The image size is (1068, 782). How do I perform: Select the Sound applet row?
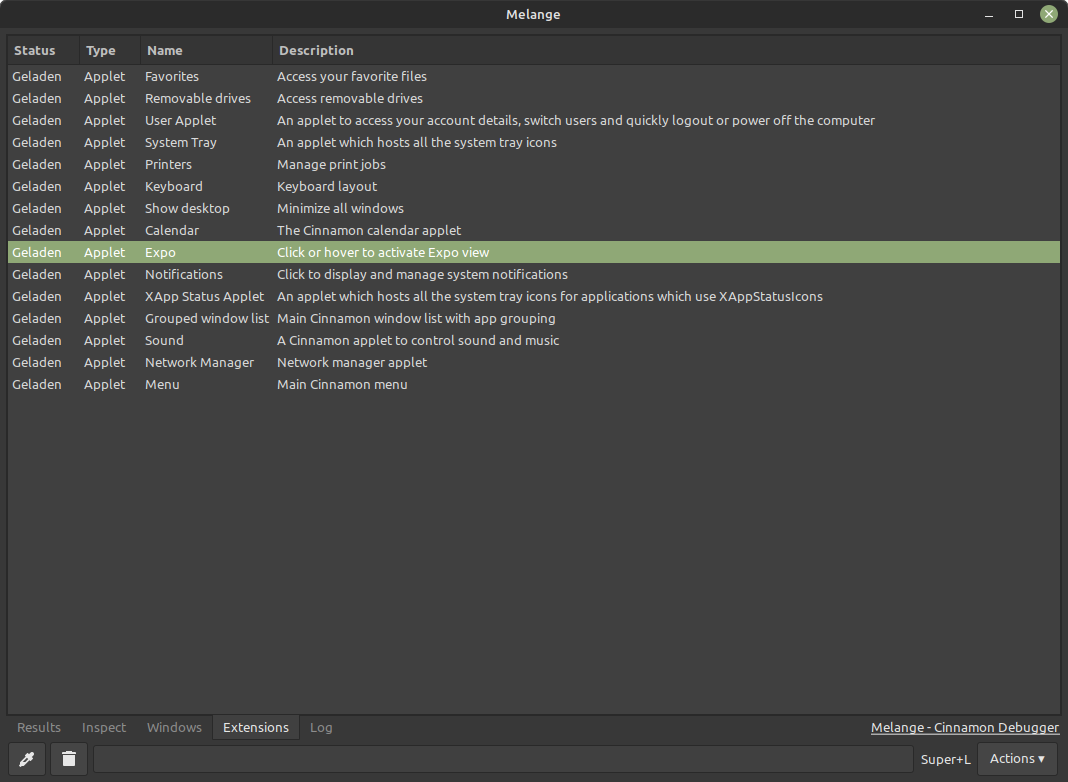pos(534,341)
